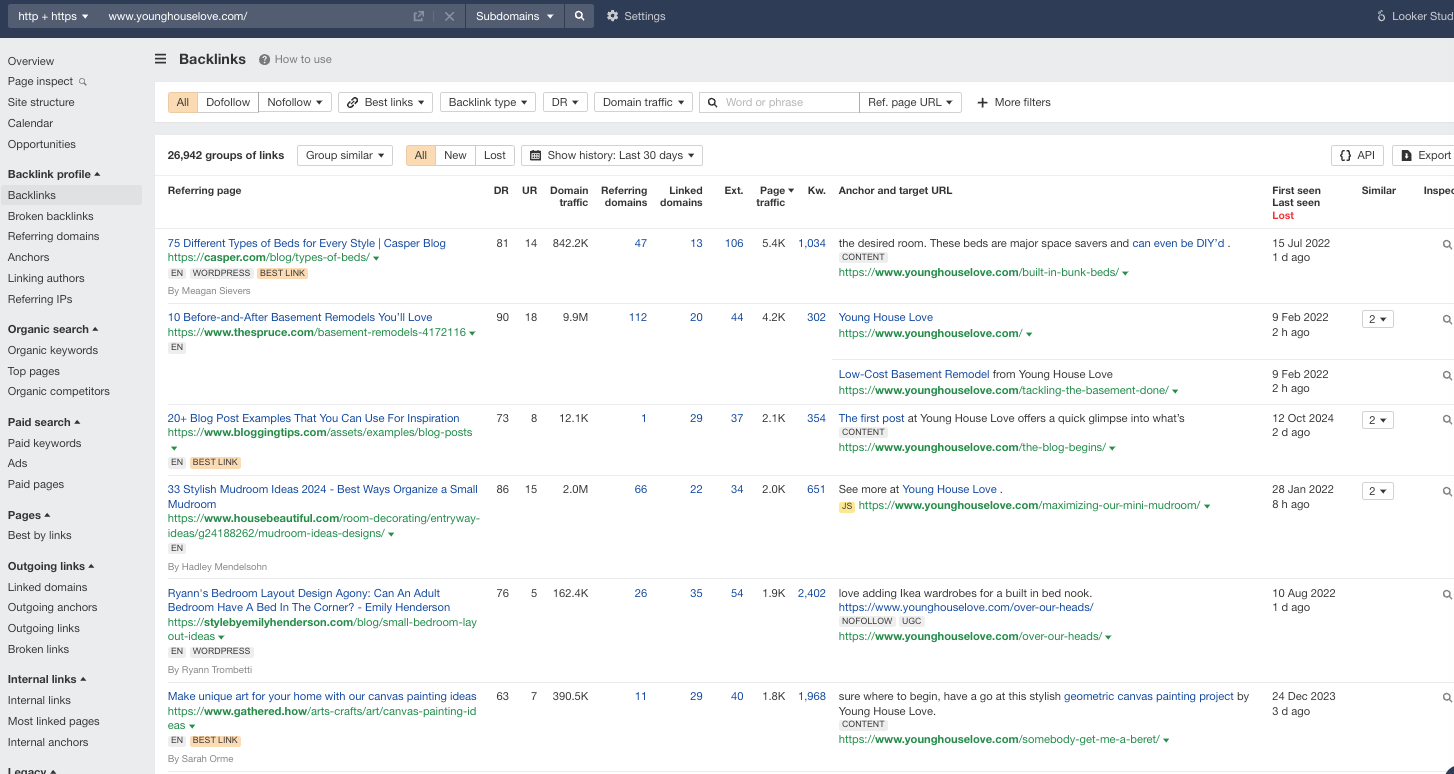The height and width of the screenshot is (774, 1454).
Task: Inspect the gathered.how backlink row magnifier
Action: pyautogui.click(x=1446, y=697)
